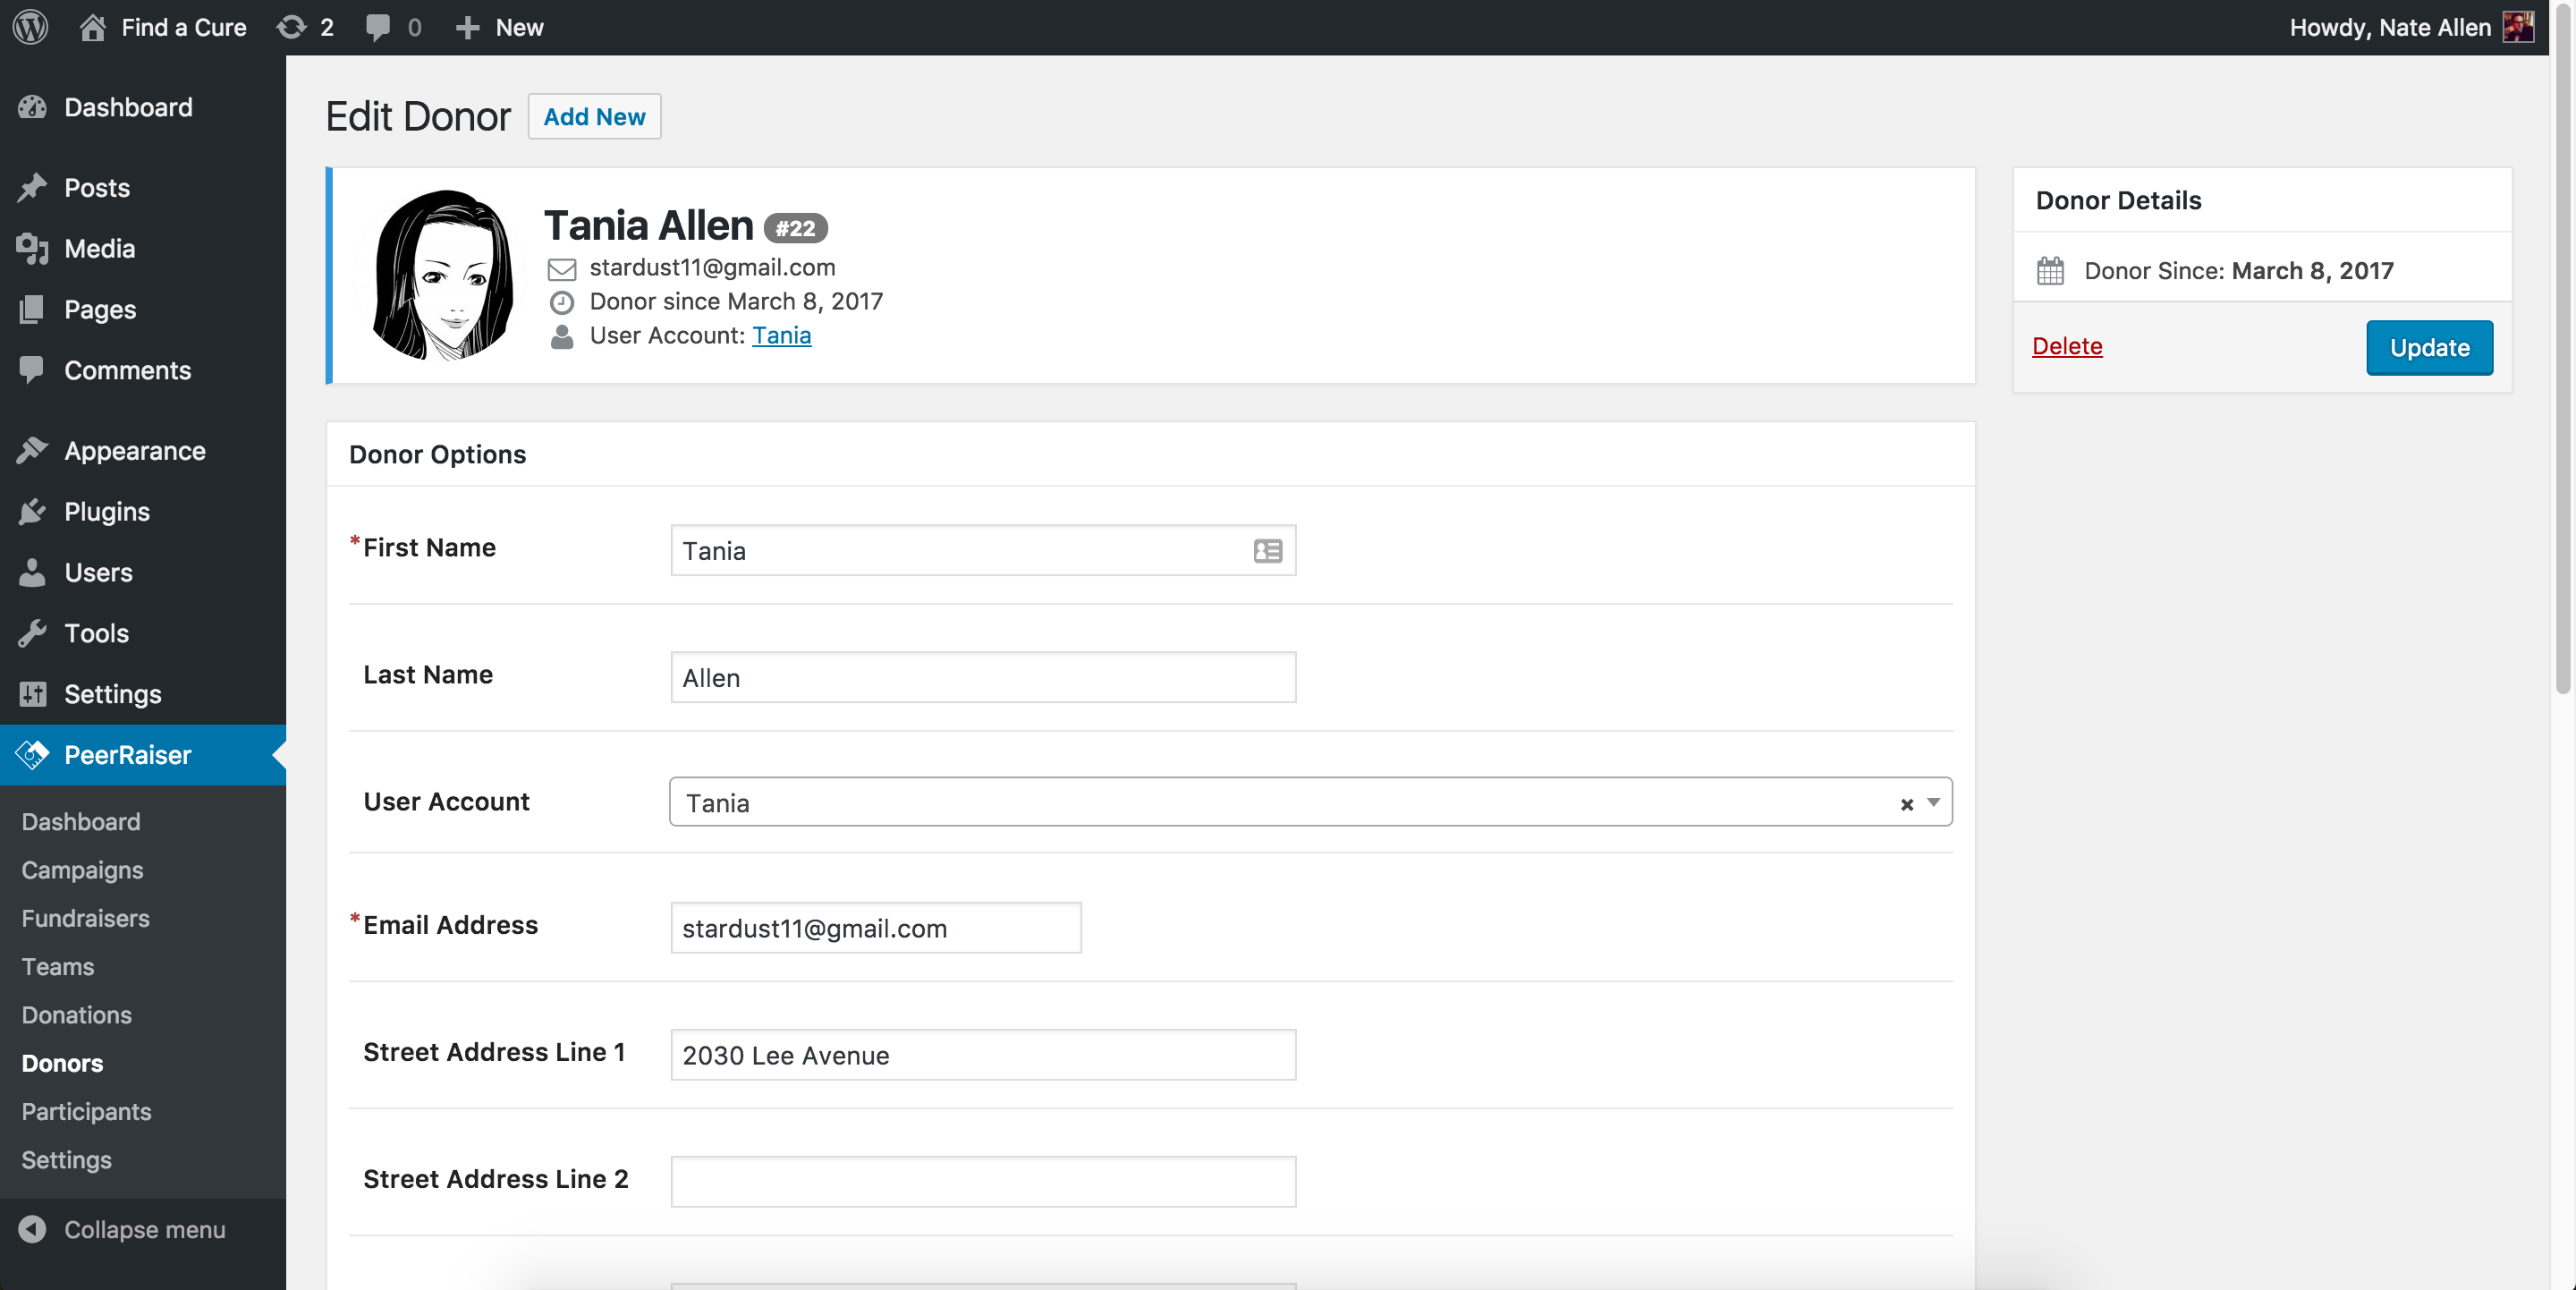This screenshot has height=1290, width=2576.
Task: Click the Settings sliders icon
Action: click(32, 694)
